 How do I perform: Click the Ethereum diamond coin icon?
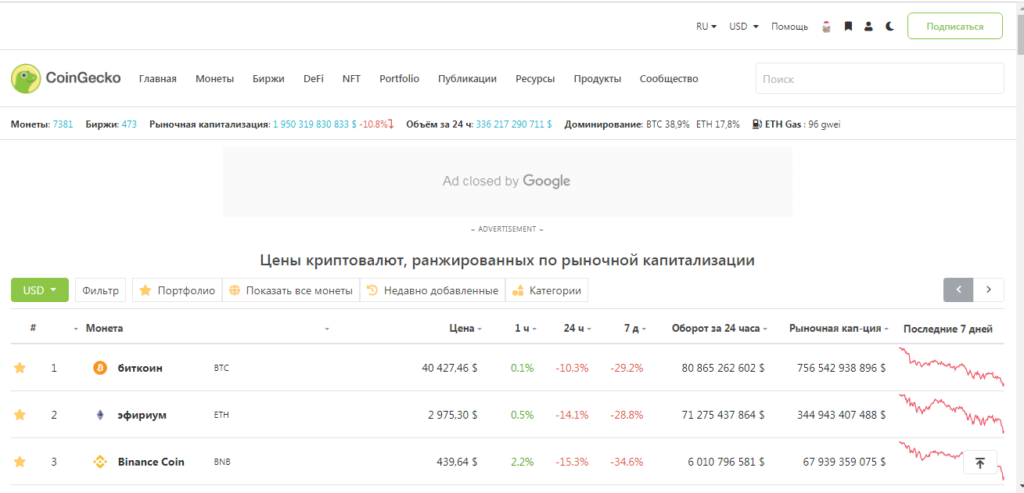tap(100, 415)
